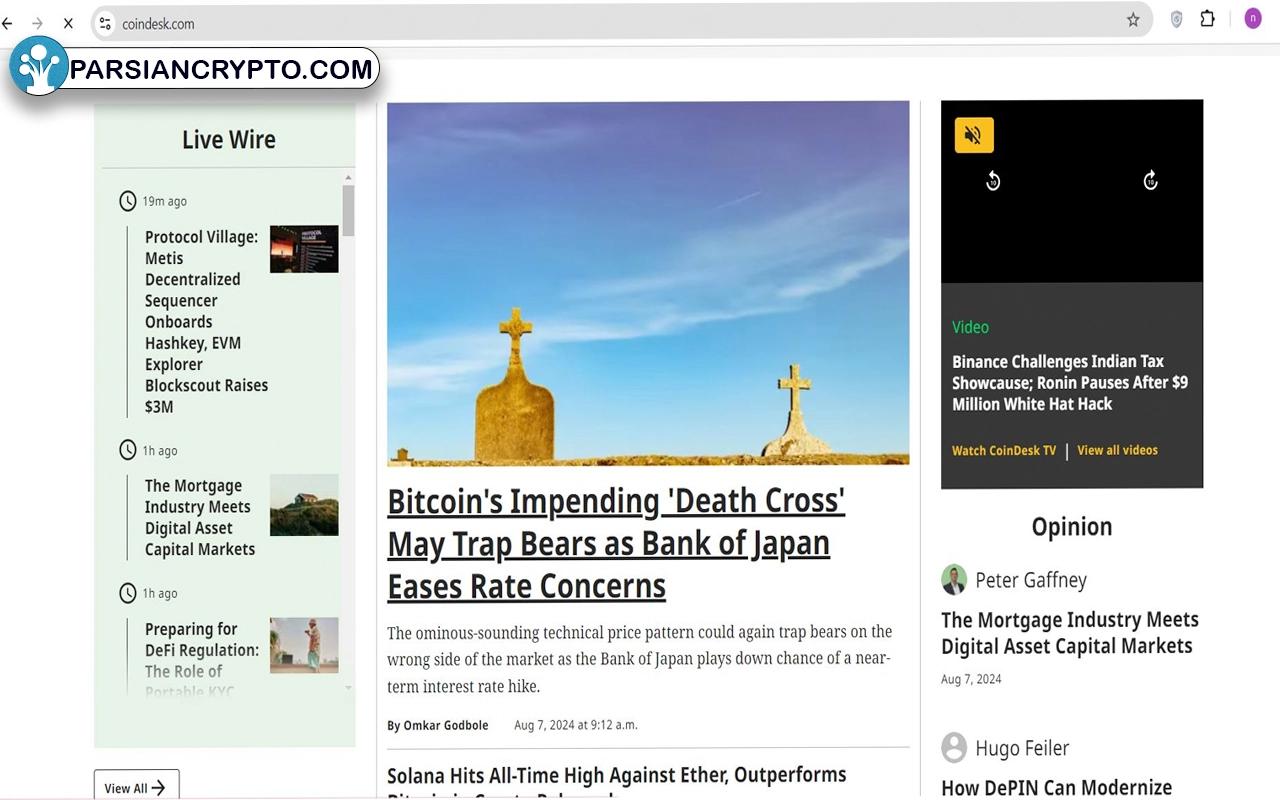Click the Live Wire scrollbar thumb
This screenshot has width=1280, height=800.
tap(348, 210)
